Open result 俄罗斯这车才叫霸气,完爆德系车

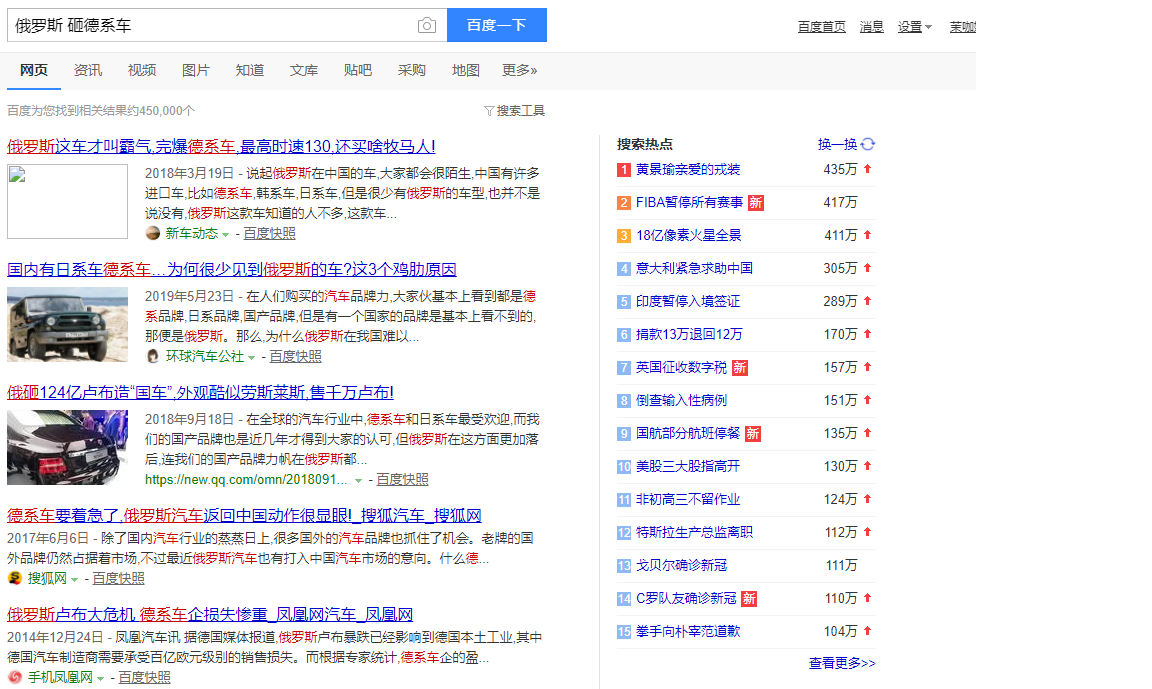click(x=221, y=146)
